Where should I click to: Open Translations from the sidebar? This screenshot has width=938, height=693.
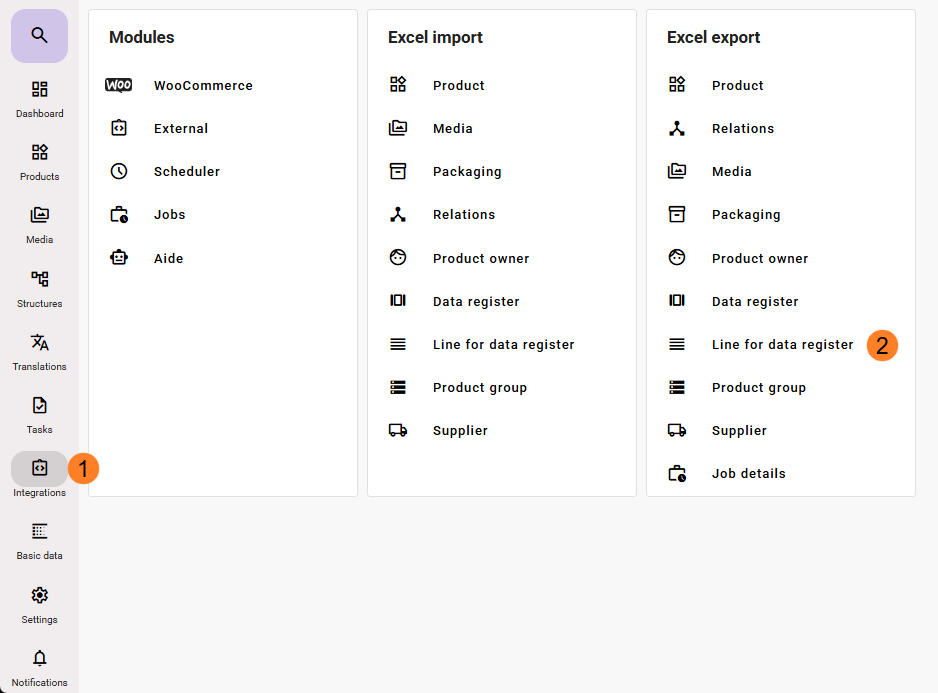(x=39, y=351)
